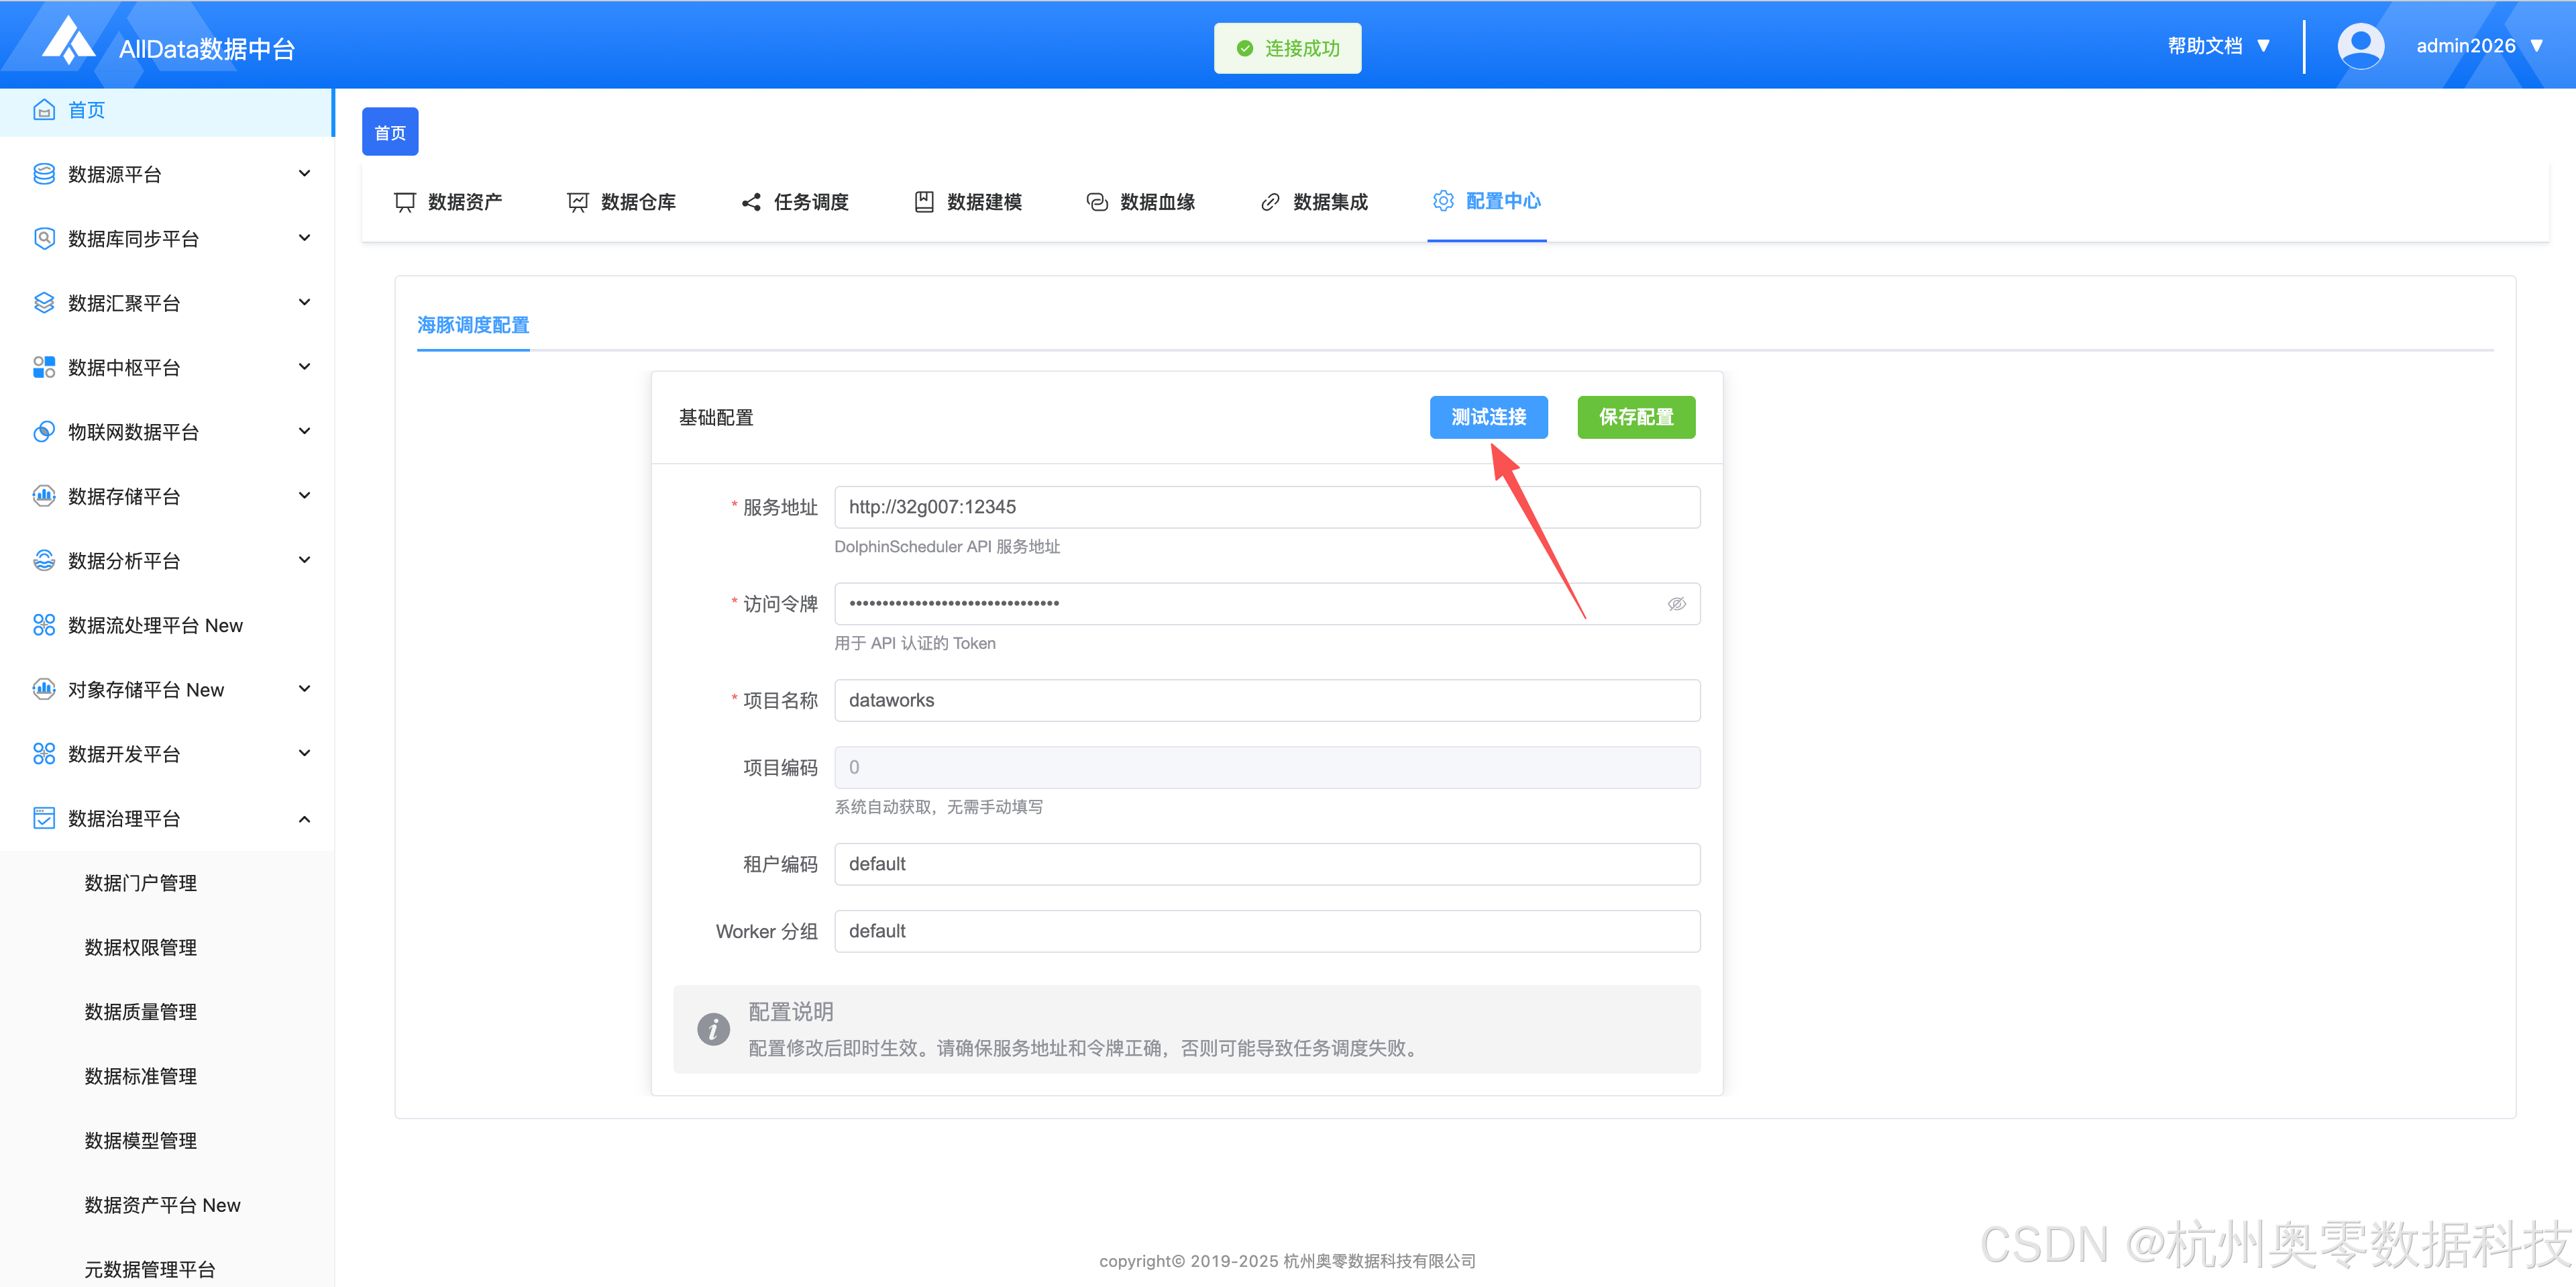Click the 数据血缘 icon

click(1097, 202)
